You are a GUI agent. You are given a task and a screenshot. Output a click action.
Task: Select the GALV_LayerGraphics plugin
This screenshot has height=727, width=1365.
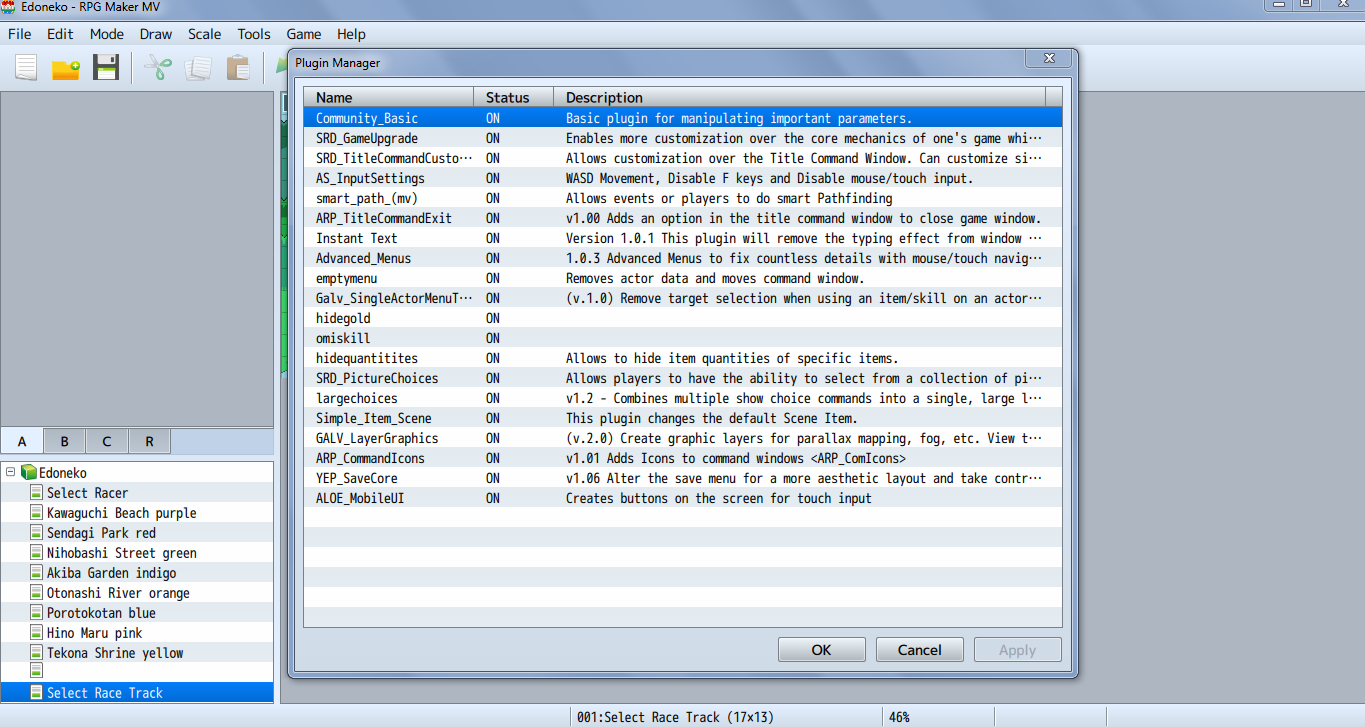(683, 438)
